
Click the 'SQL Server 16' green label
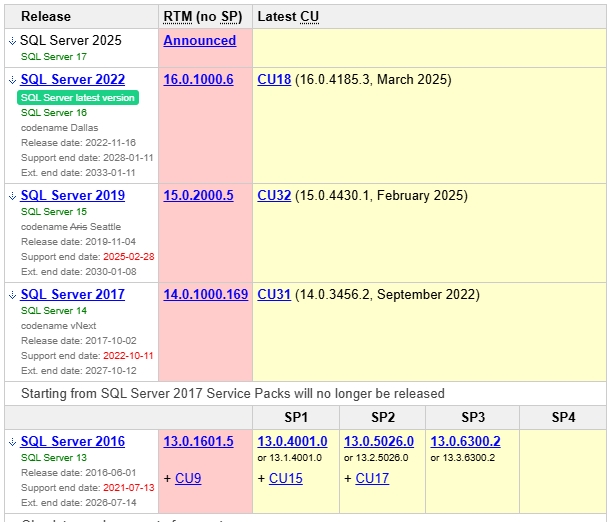pos(54,113)
